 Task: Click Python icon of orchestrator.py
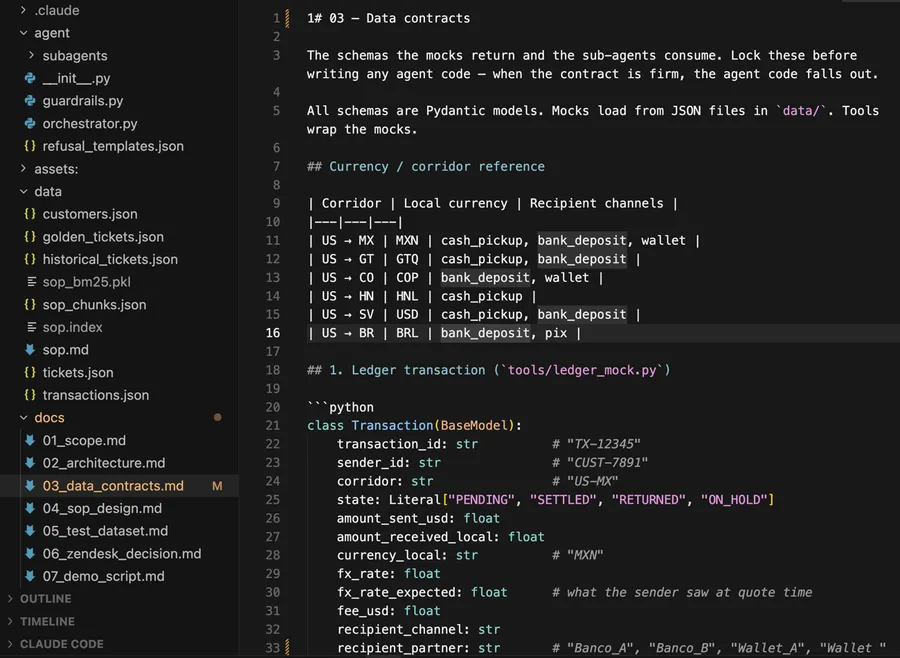(30, 123)
